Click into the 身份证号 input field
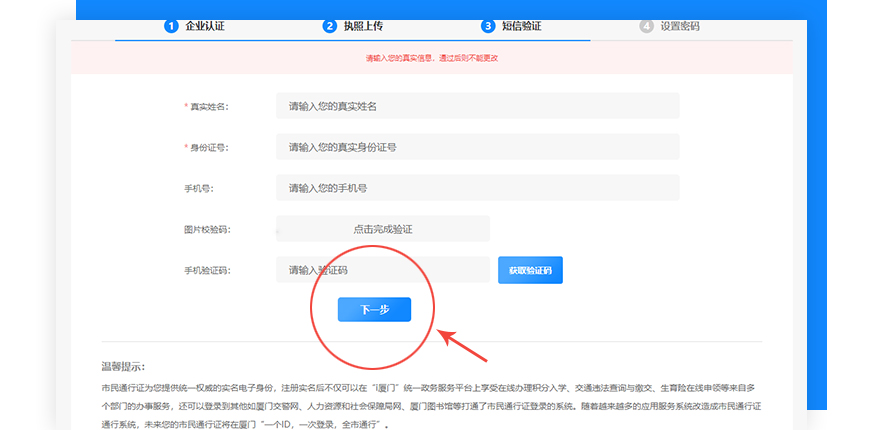Image resolution: width=870 pixels, height=430 pixels. [x=477, y=147]
